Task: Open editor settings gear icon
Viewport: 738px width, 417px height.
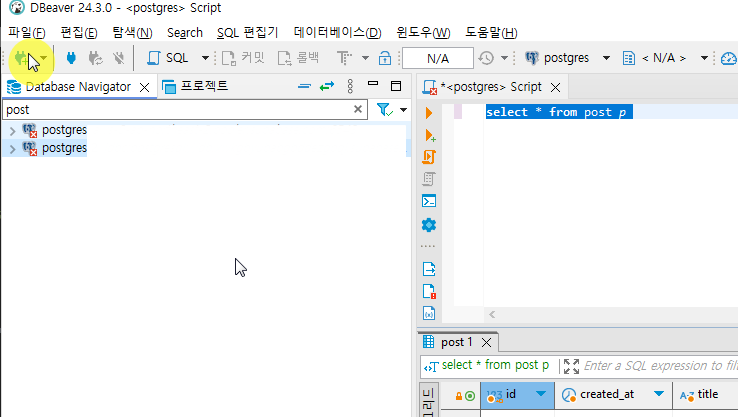Action: (429, 225)
